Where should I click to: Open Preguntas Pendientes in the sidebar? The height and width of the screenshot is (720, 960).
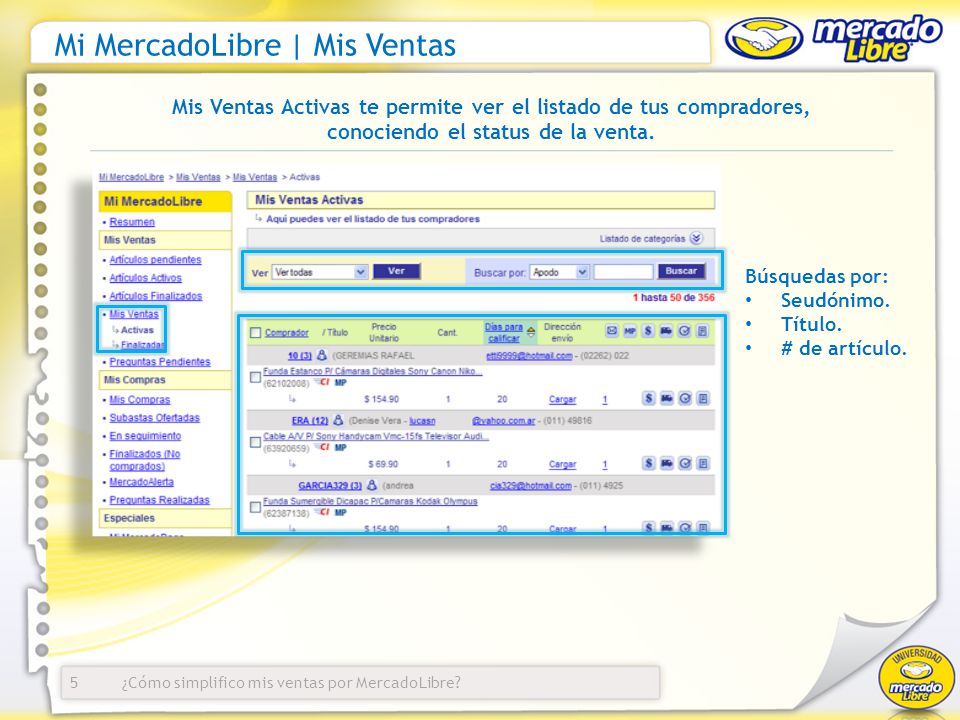click(x=160, y=362)
